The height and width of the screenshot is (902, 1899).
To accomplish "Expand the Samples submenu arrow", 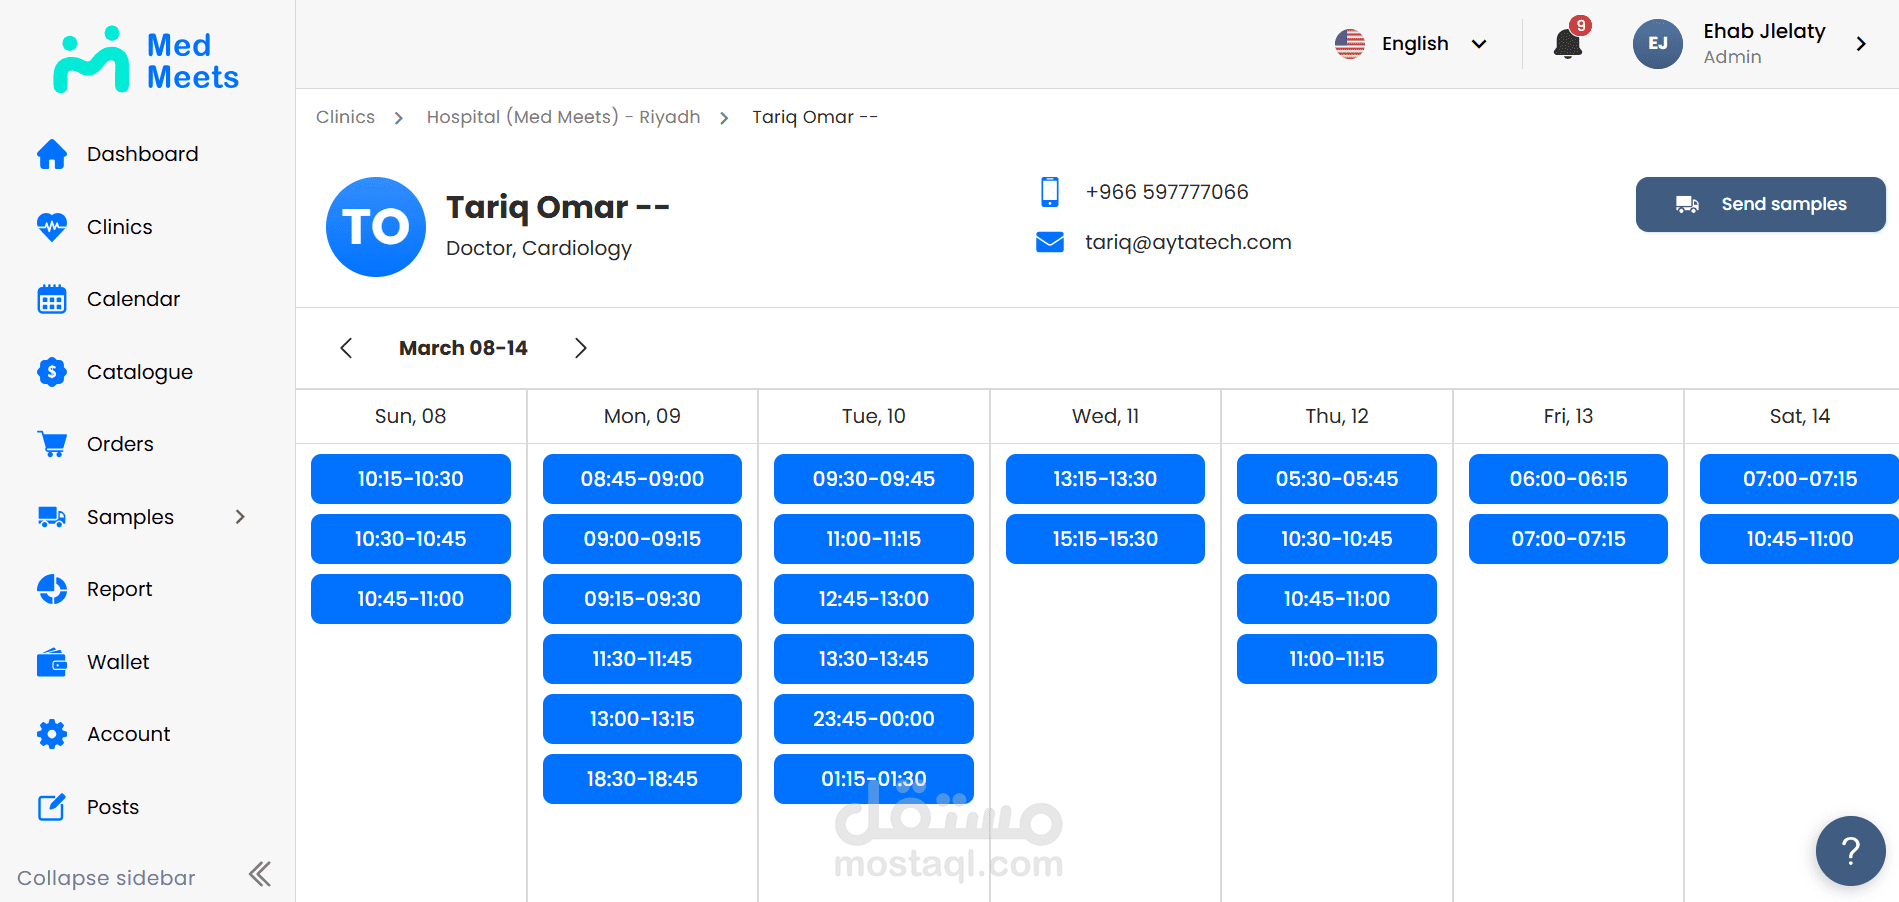I will point(240,517).
